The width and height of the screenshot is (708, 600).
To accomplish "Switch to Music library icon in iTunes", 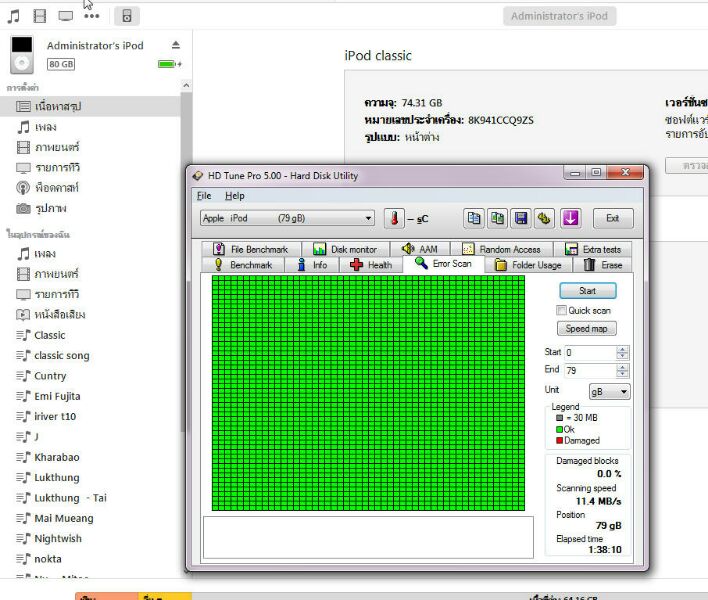I will coord(13,16).
